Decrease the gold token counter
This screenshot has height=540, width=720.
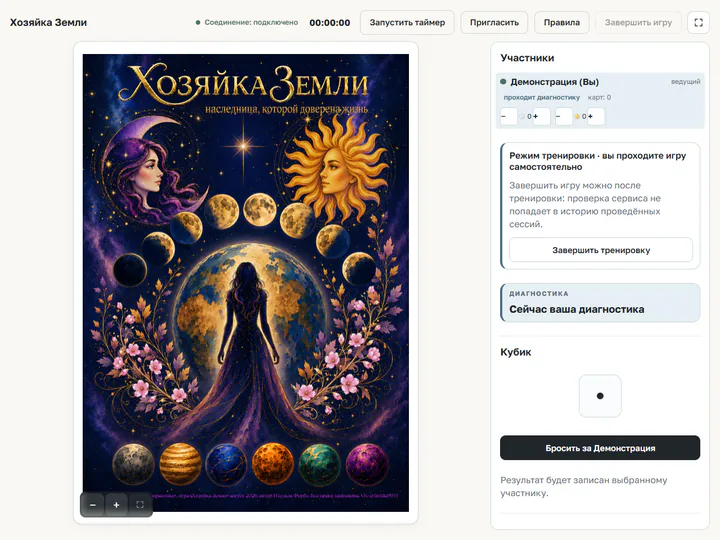point(563,117)
